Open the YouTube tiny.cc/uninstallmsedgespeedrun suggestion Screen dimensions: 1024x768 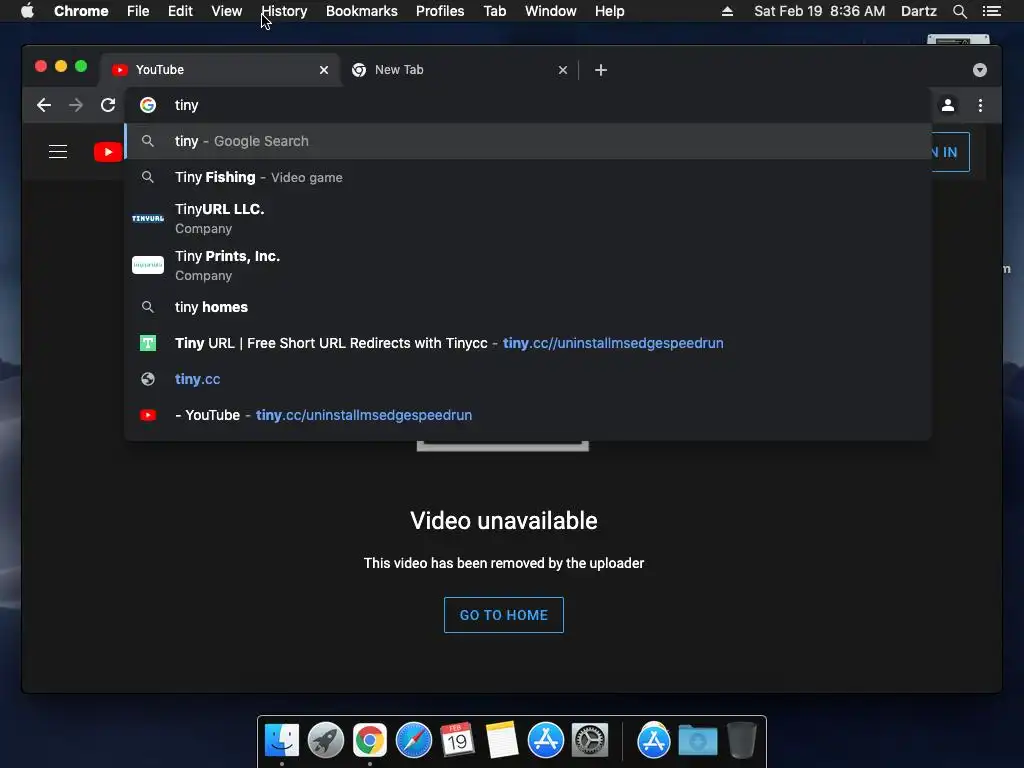tap(528, 415)
